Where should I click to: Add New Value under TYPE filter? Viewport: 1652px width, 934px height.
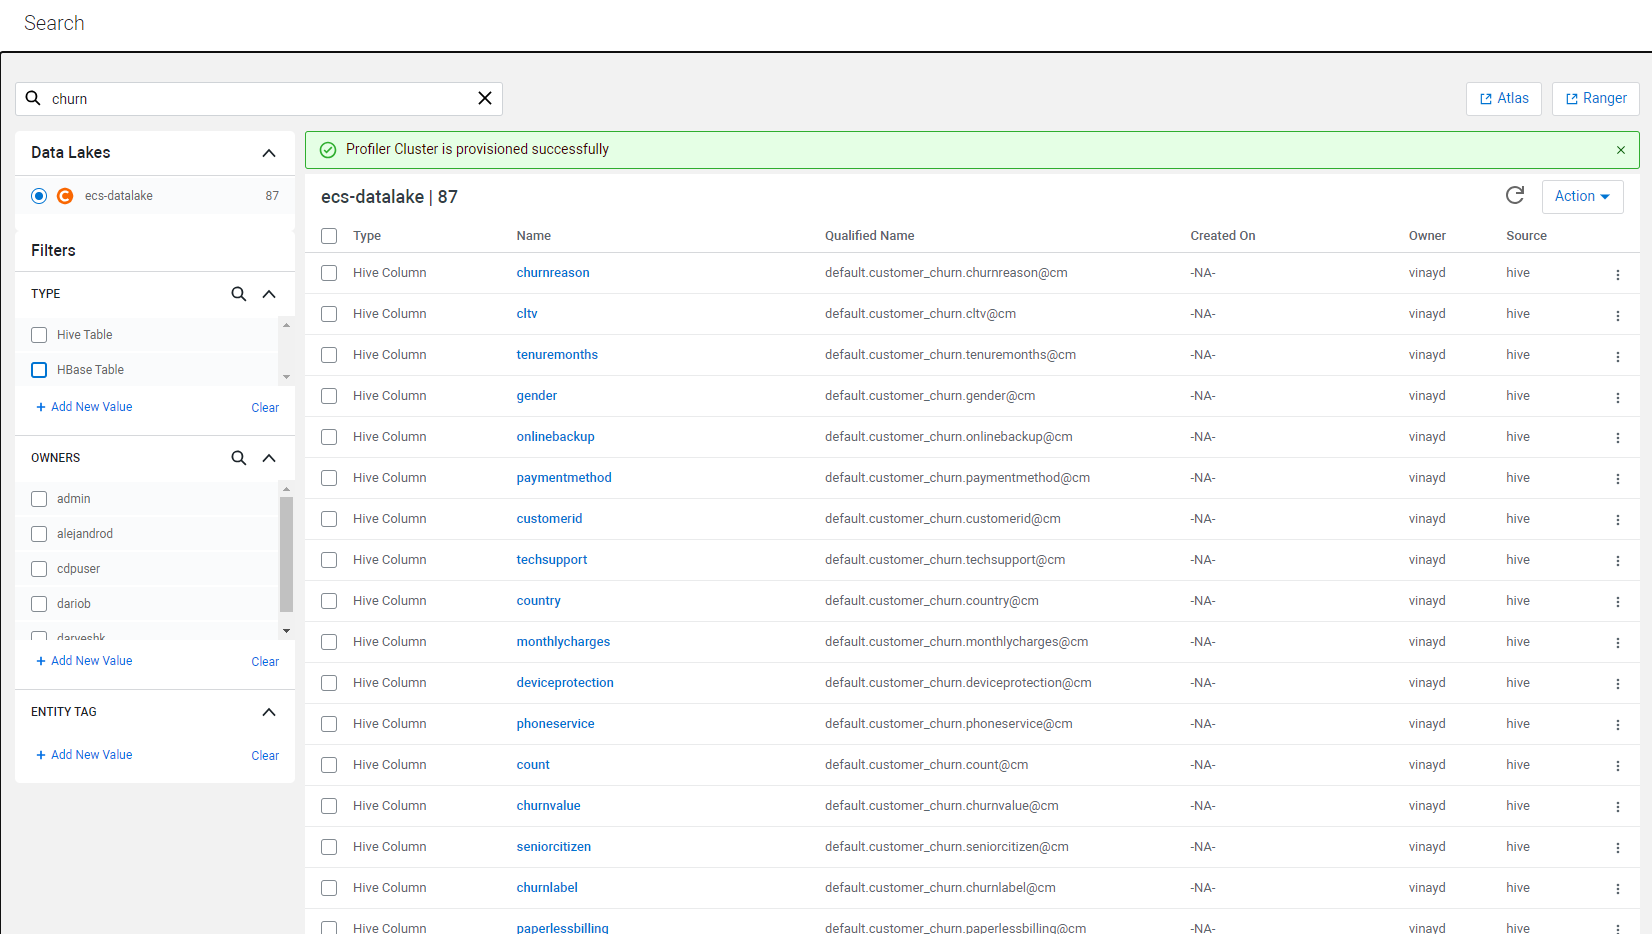tap(84, 407)
